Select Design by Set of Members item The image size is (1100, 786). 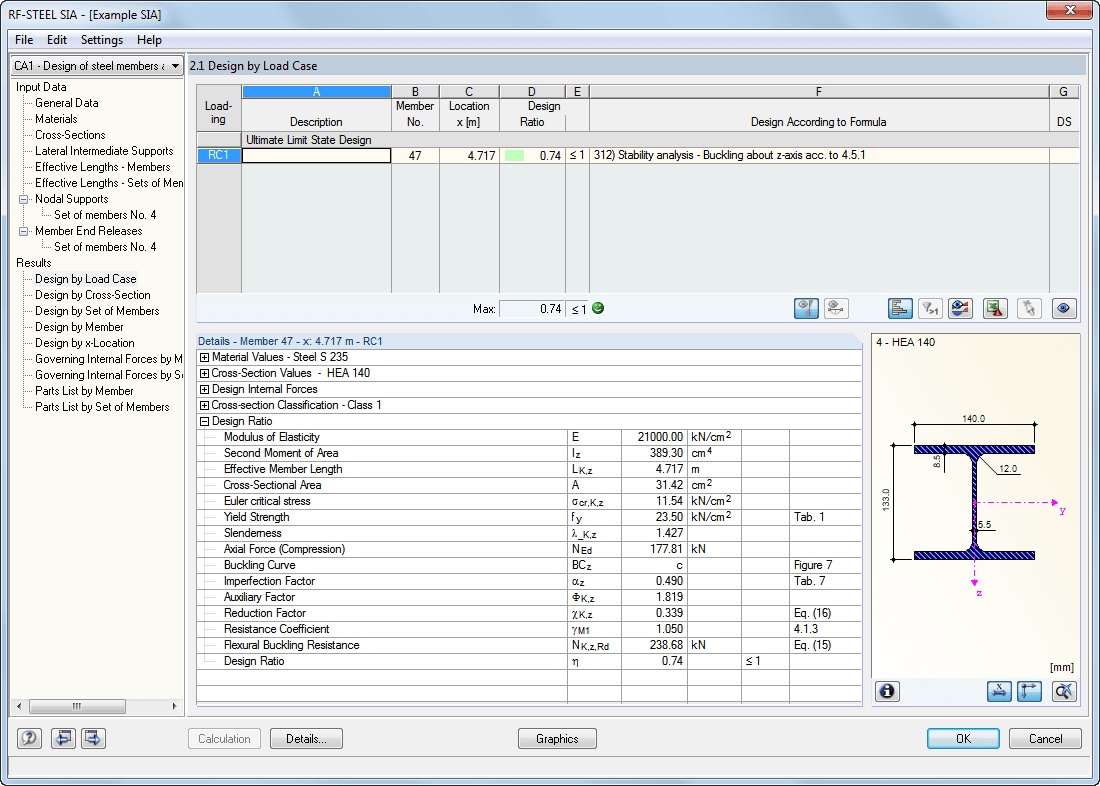pyautogui.click(x=97, y=312)
